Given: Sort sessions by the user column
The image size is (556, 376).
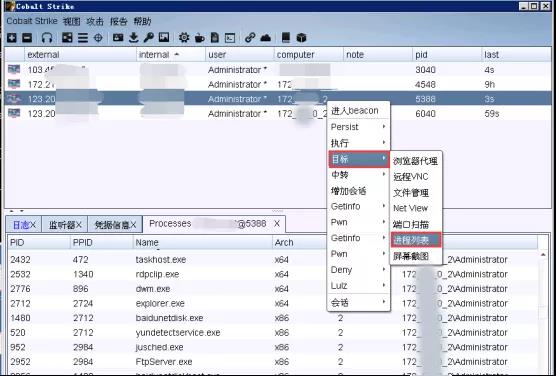Looking at the screenshot, I should click(240, 55).
